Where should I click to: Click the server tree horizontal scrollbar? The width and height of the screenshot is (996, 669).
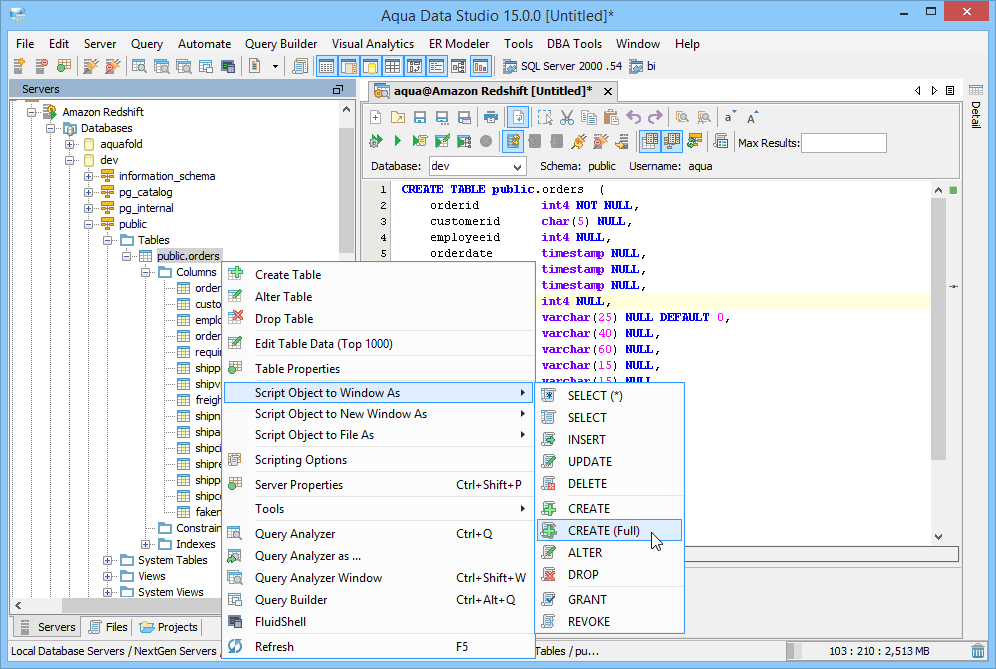pyautogui.click(x=141, y=605)
